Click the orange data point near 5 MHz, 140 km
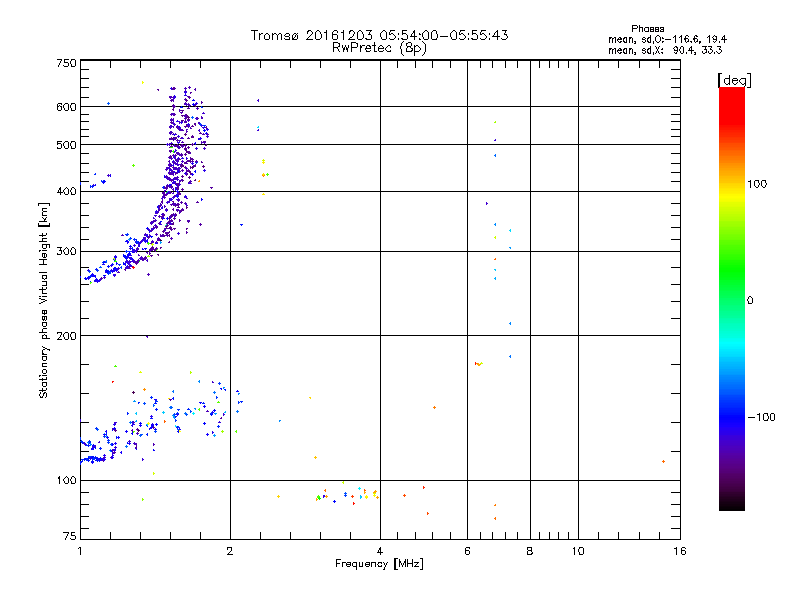The height and width of the screenshot is (600, 800). (434, 407)
